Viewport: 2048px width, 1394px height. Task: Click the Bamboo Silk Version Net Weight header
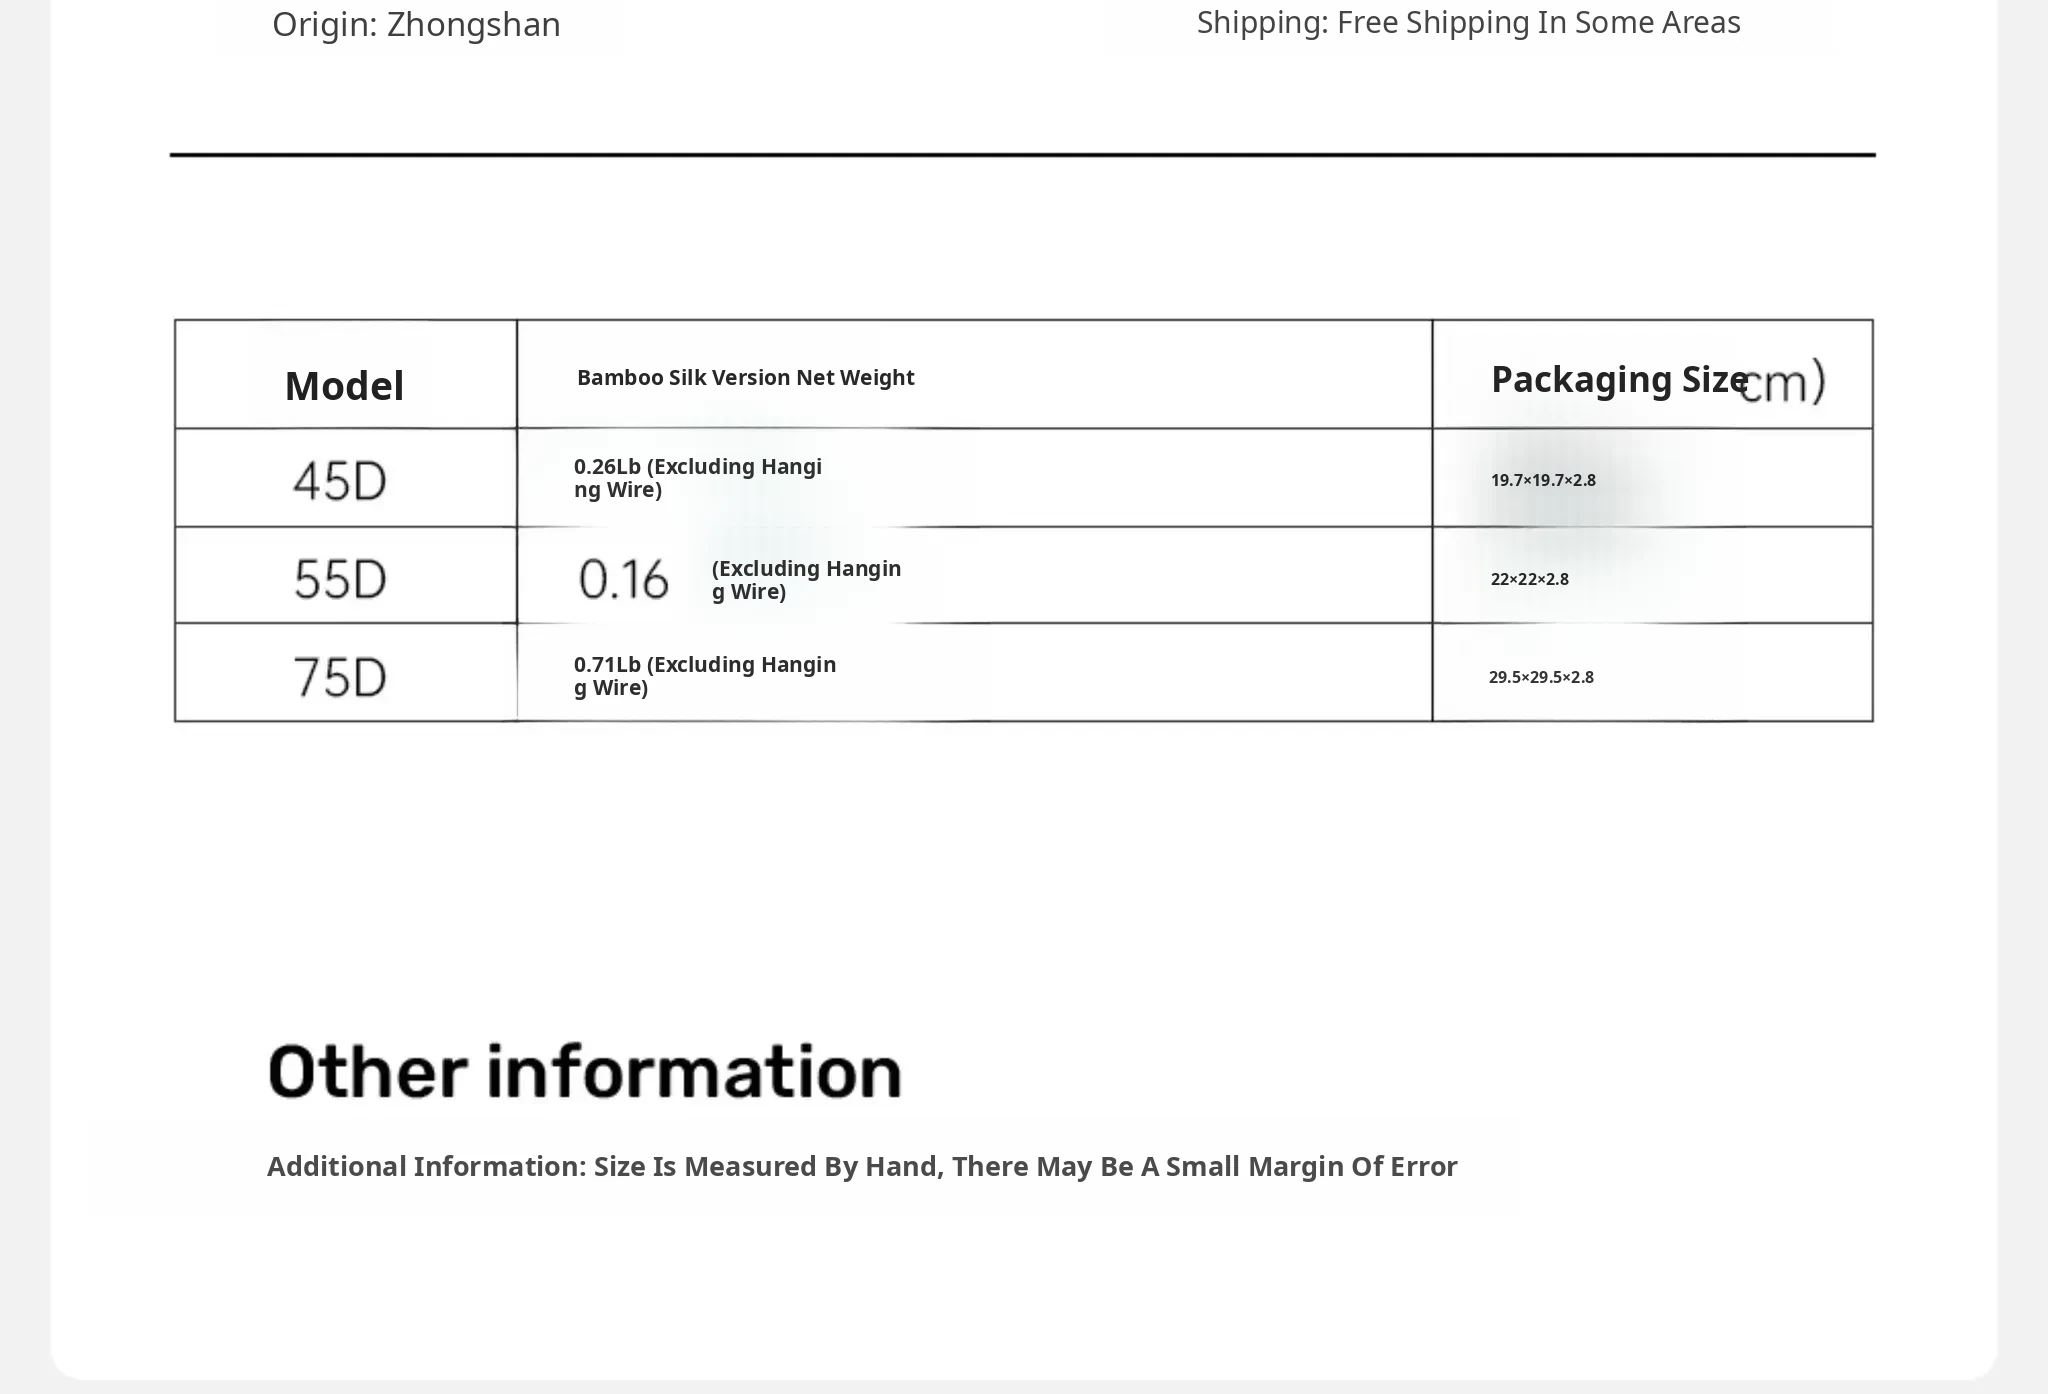point(745,378)
